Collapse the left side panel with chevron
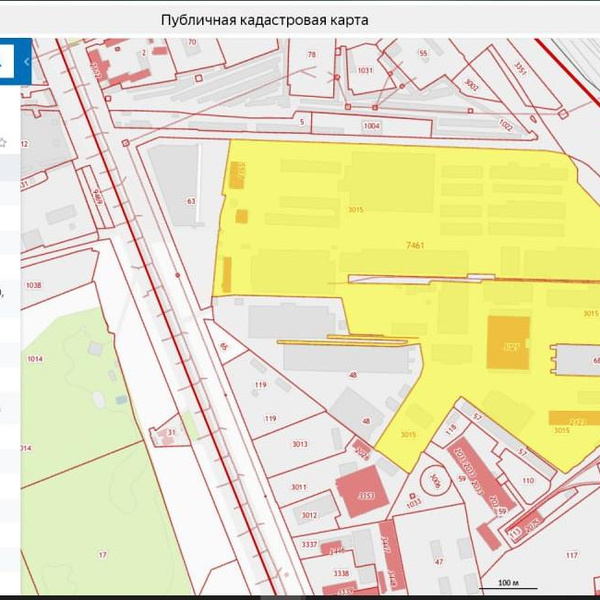This screenshot has height=600, width=600. pyautogui.click(x=26, y=62)
